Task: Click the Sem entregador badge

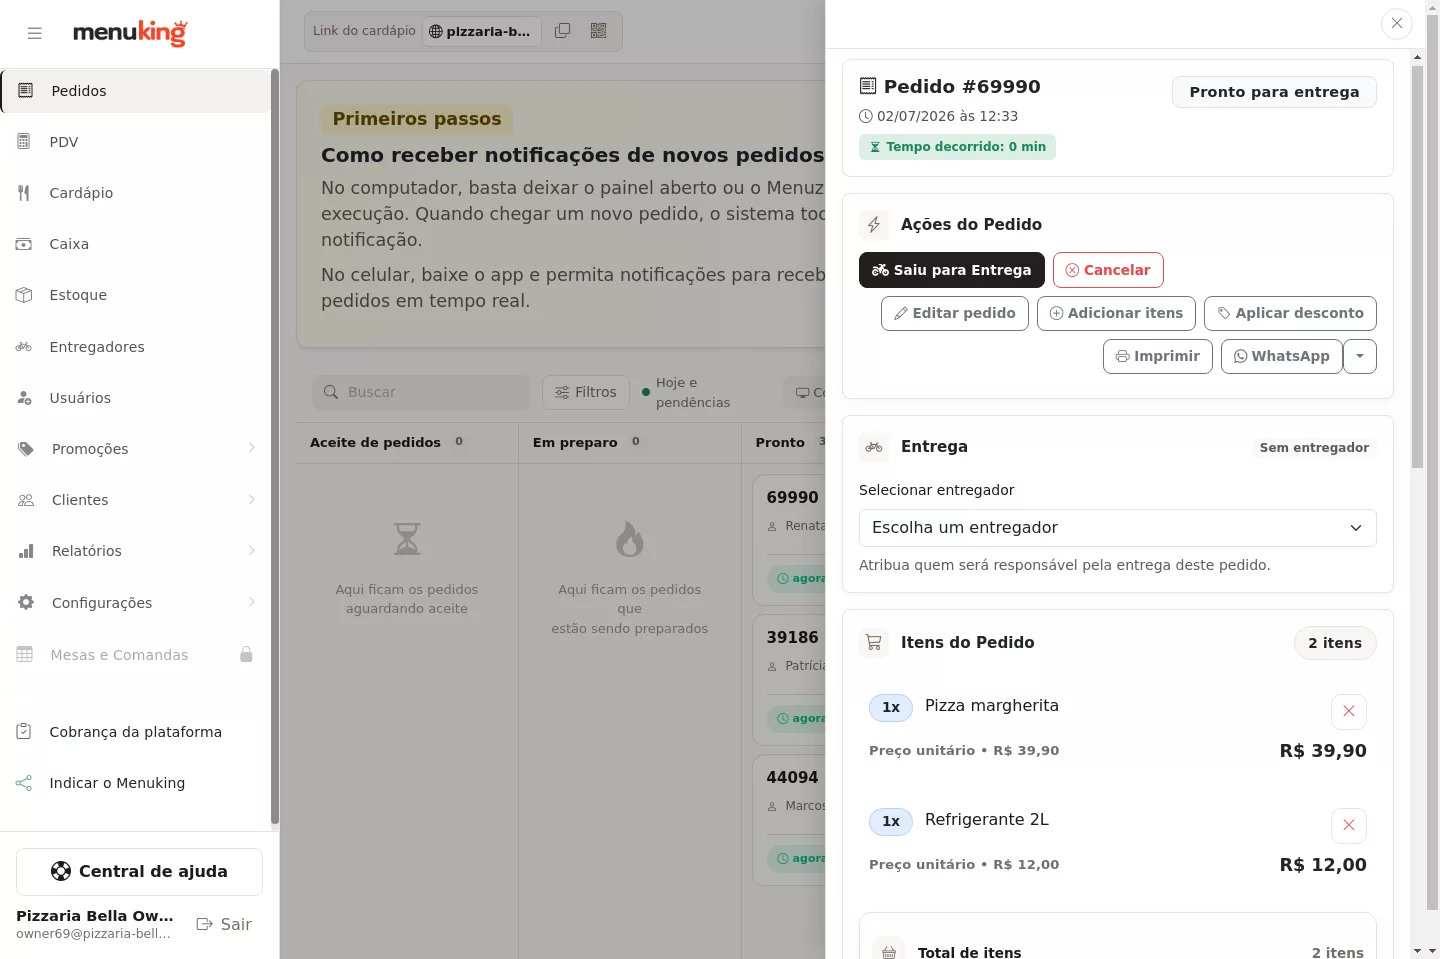Action: (x=1314, y=448)
